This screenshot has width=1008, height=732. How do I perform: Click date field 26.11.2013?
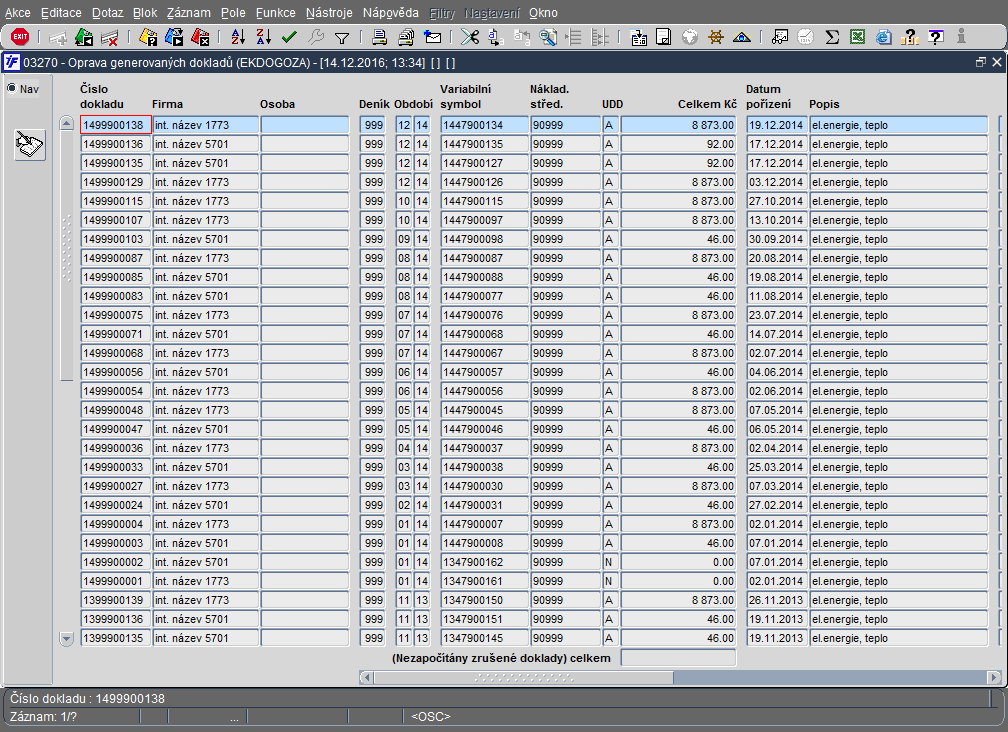click(777, 600)
